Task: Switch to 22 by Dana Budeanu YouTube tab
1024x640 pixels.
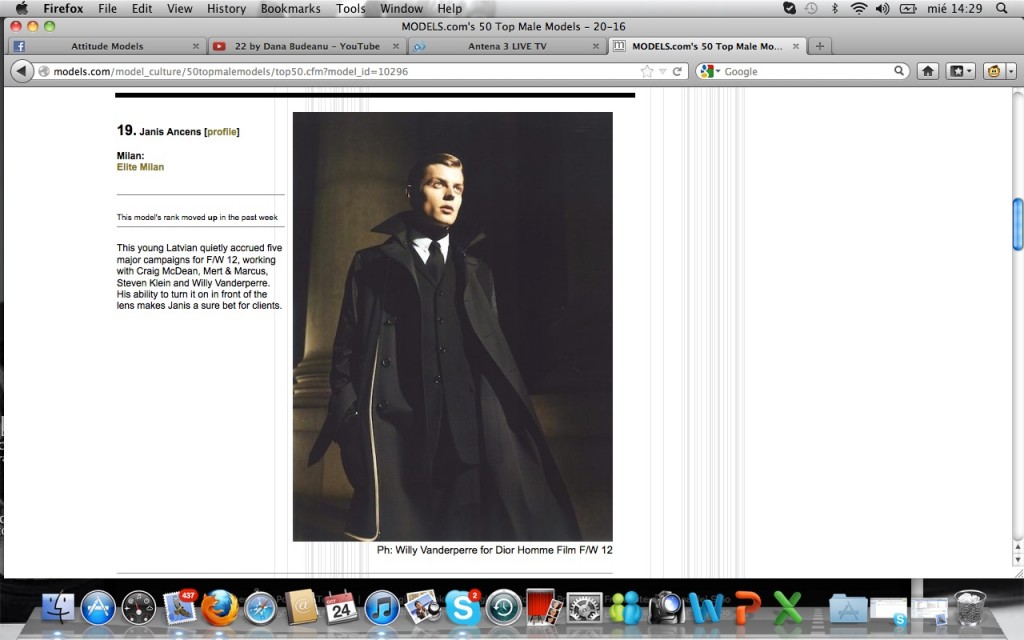Action: coord(306,46)
